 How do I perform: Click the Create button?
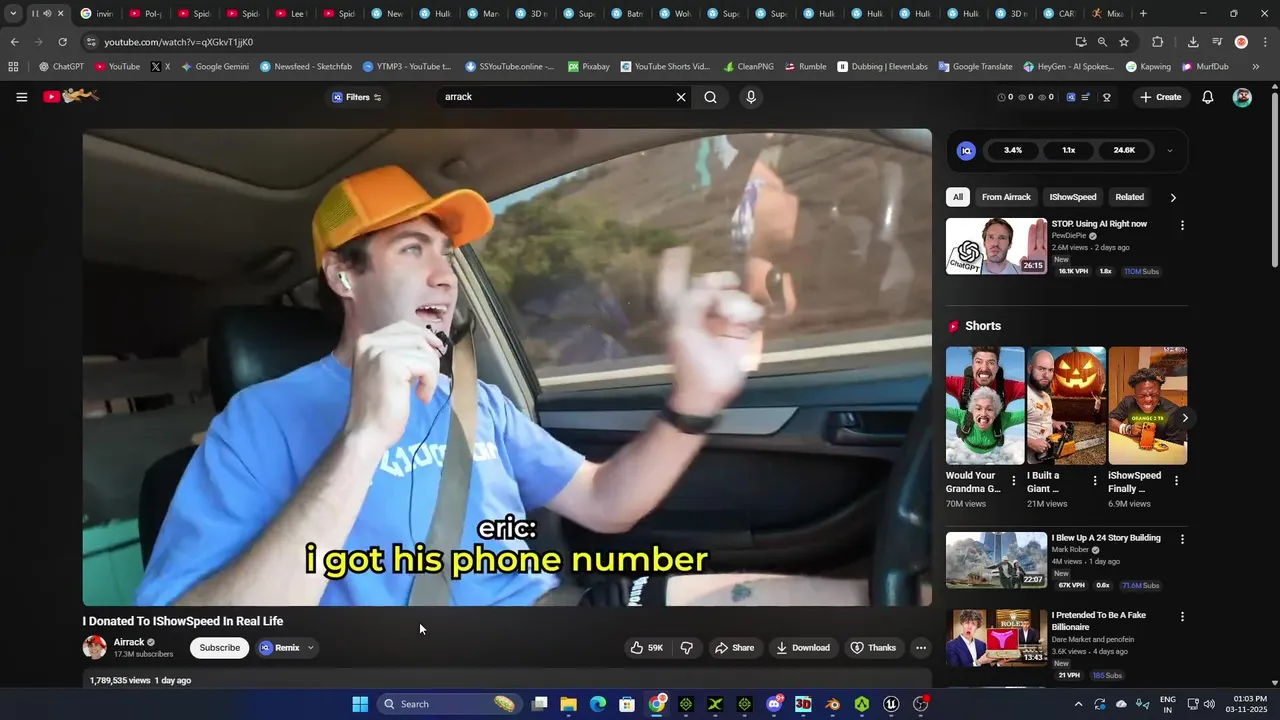[x=1160, y=97]
